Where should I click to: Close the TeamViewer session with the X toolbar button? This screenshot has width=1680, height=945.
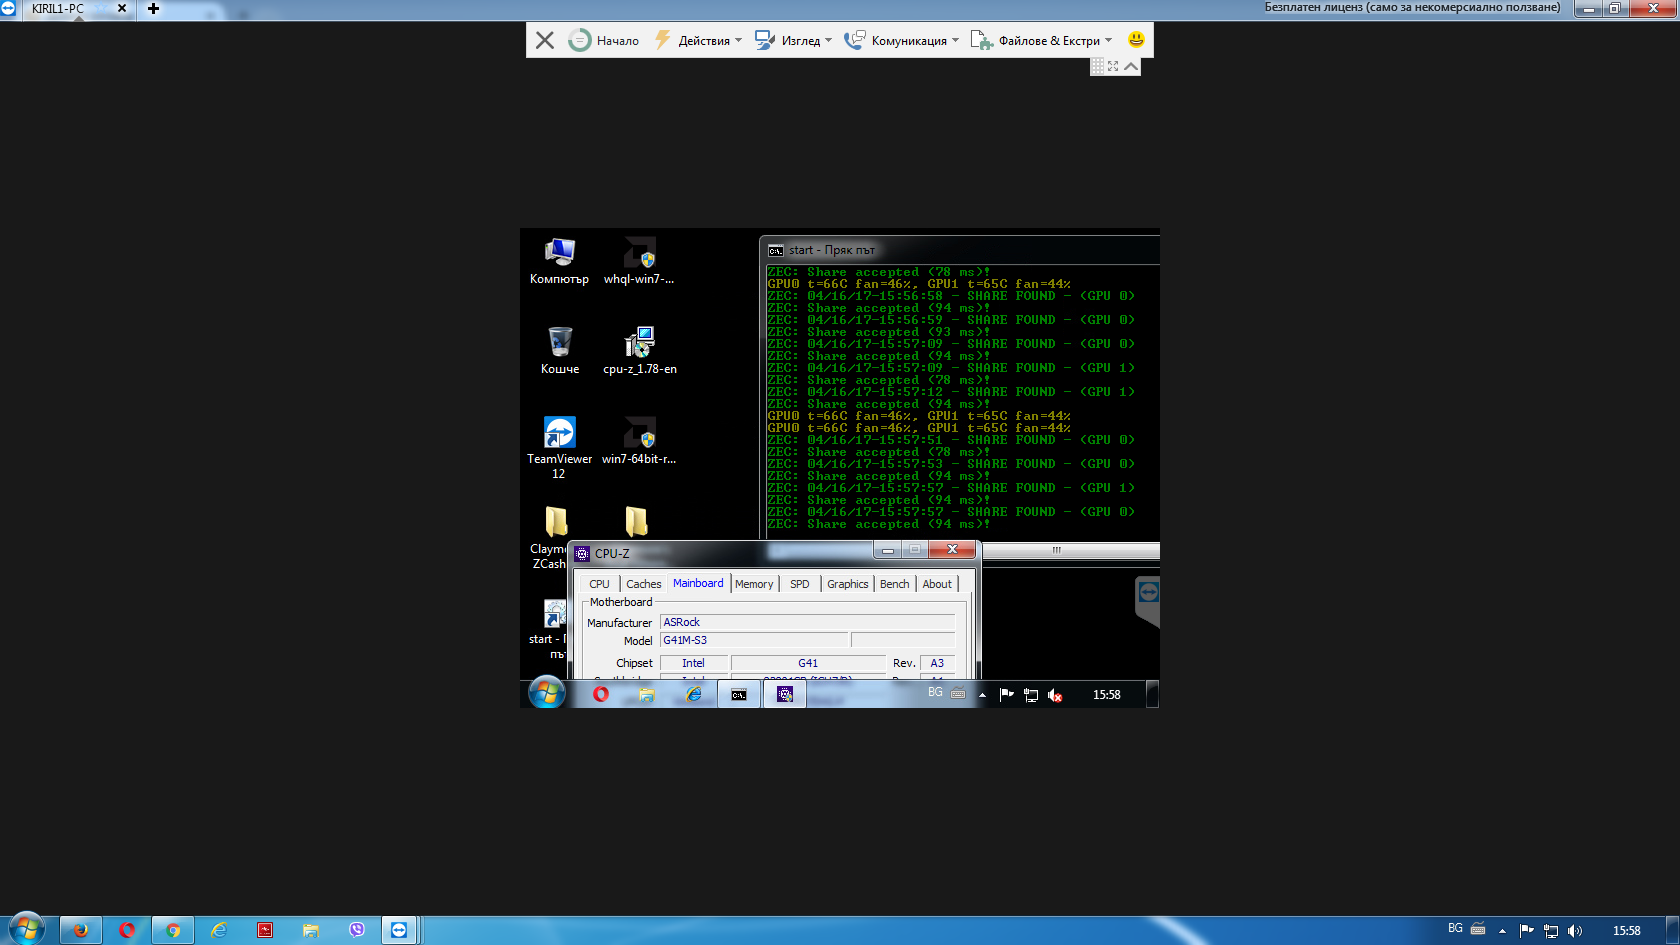click(x=545, y=40)
